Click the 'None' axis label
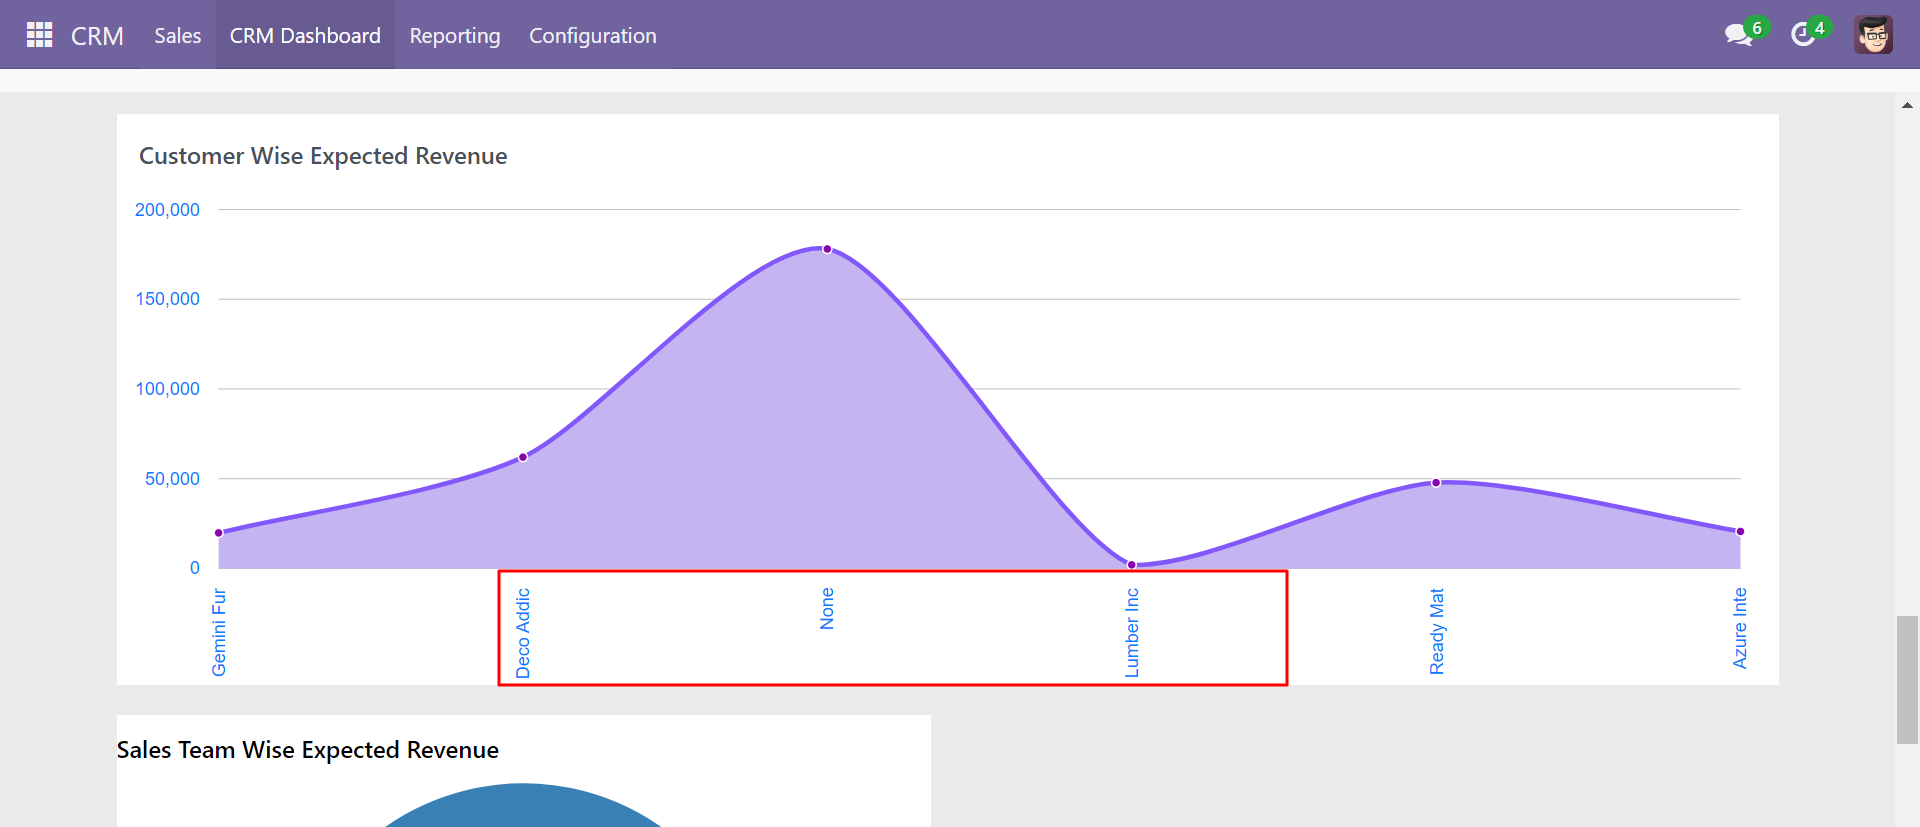 (827, 608)
